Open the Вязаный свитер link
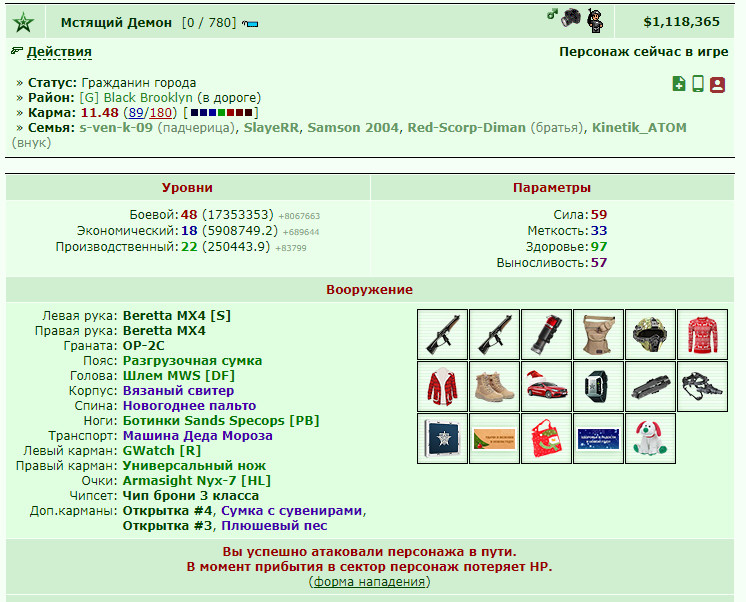This screenshot has height=602, width=746. click(178, 391)
